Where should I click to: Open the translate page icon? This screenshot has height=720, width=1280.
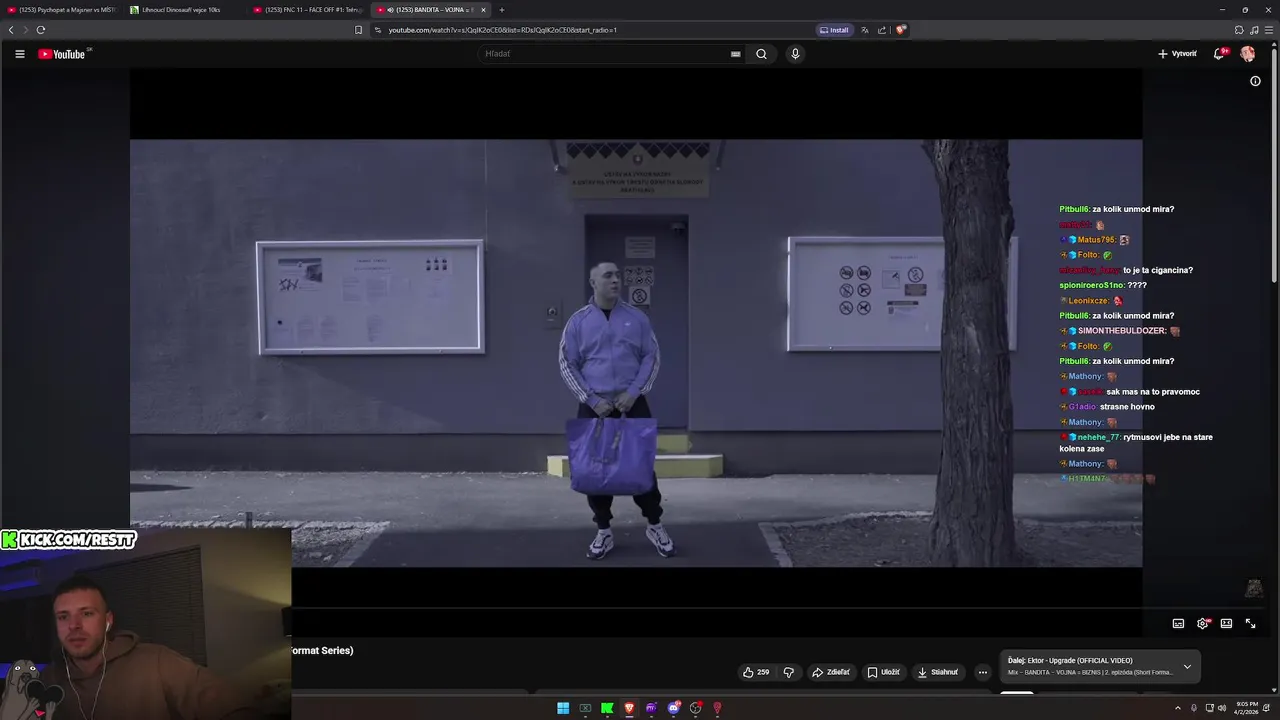[865, 30]
